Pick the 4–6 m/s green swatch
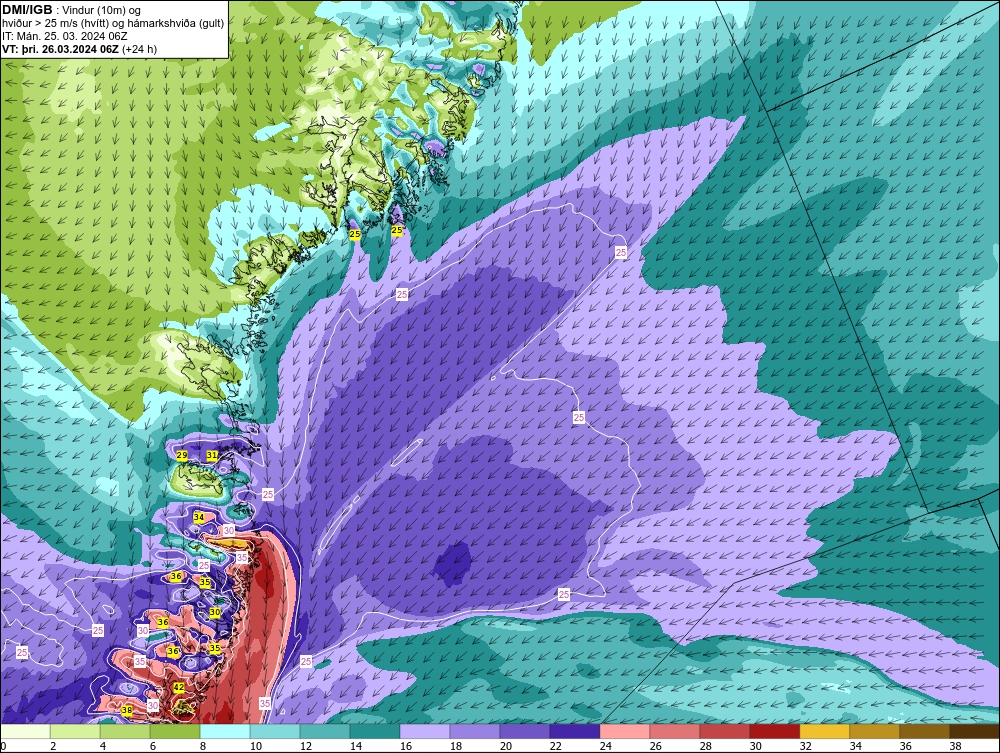Image resolution: width=1000 pixels, height=753 pixels. pyautogui.click(x=125, y=731)
